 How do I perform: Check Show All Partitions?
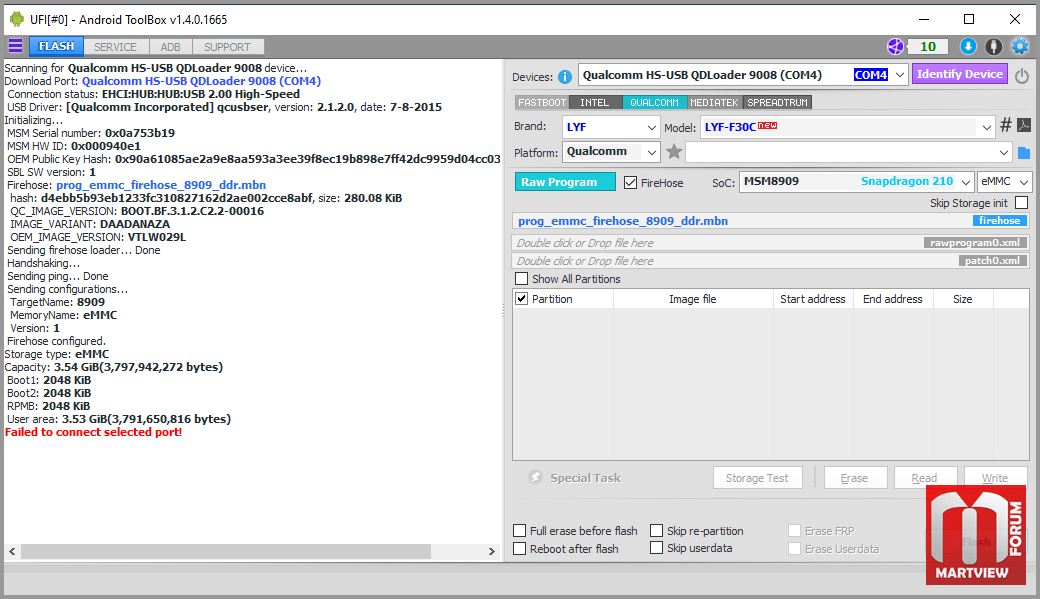[522, 279]
